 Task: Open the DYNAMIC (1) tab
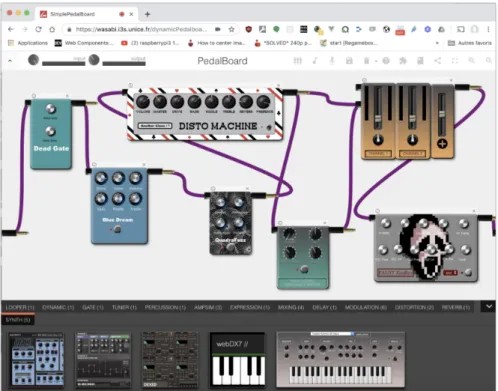coord(58,307)
